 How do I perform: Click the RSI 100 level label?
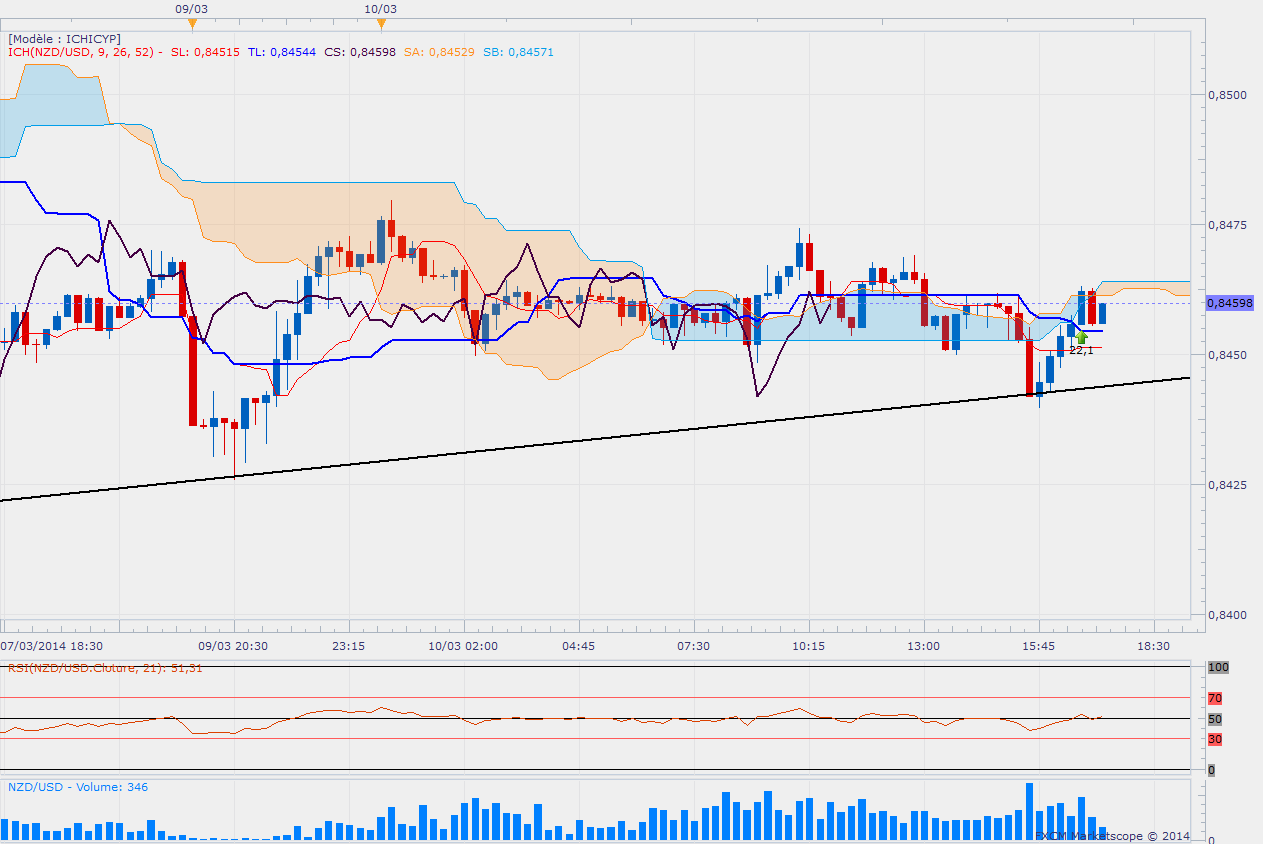(x=1216, y=667)
